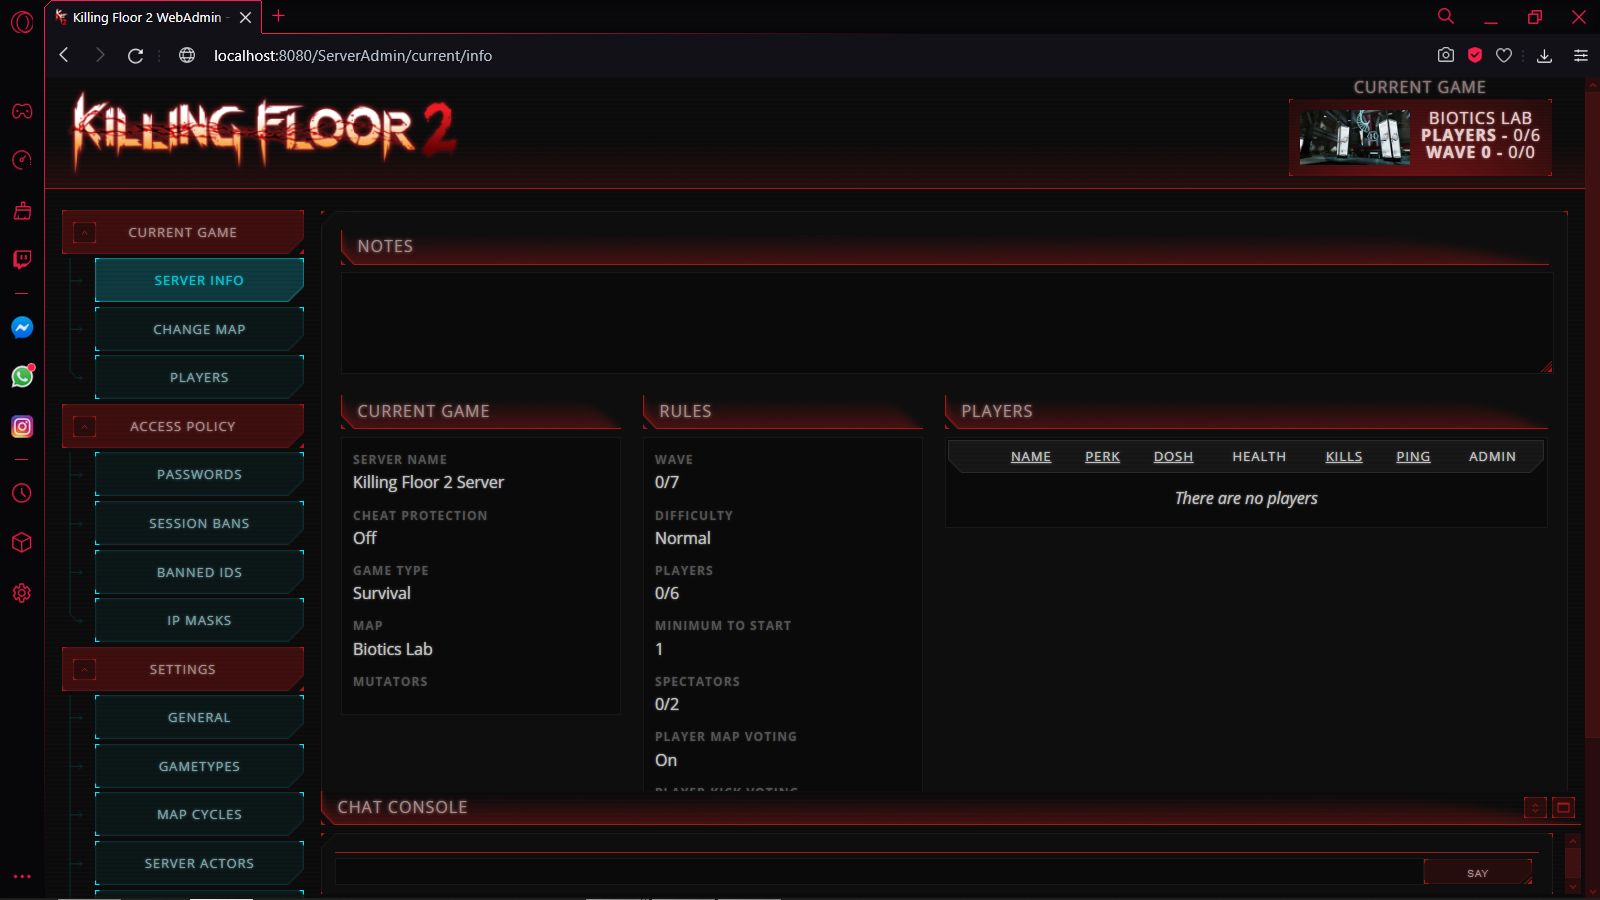Open Facebook Messenger in sidebar
The image size is (1600, 900).
(x=22, y=327)
